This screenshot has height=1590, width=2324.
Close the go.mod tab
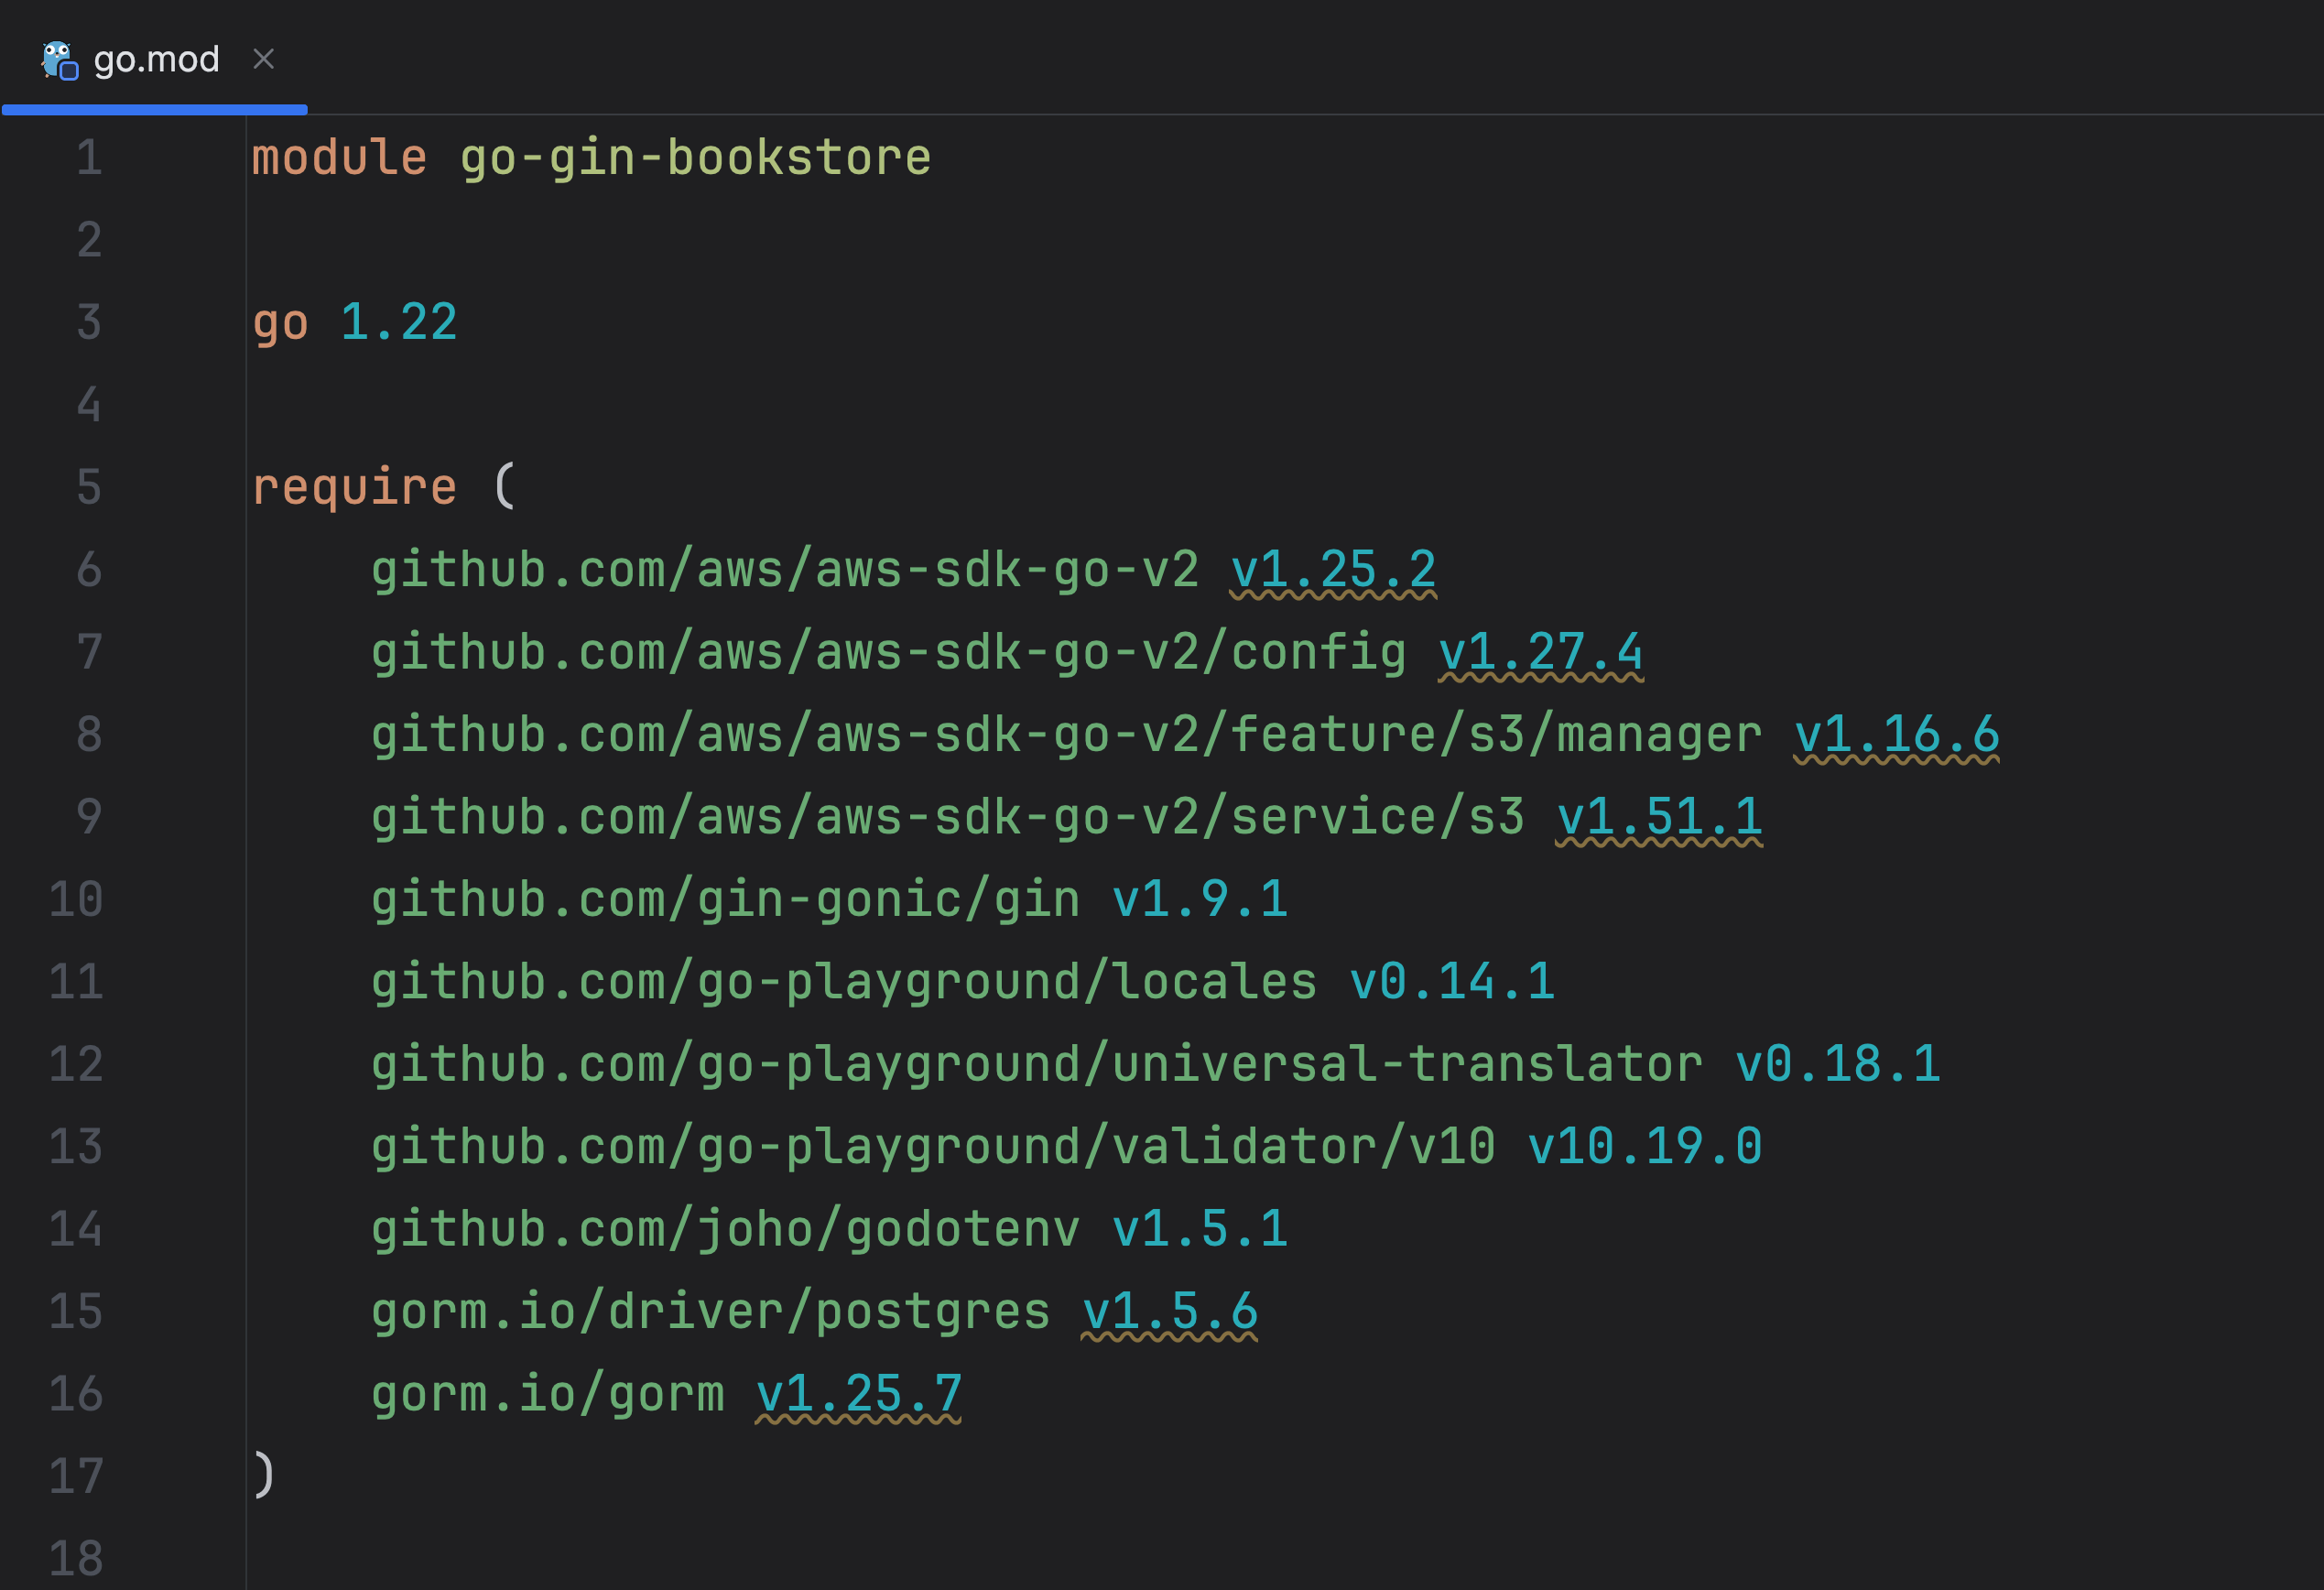point(264,60)
